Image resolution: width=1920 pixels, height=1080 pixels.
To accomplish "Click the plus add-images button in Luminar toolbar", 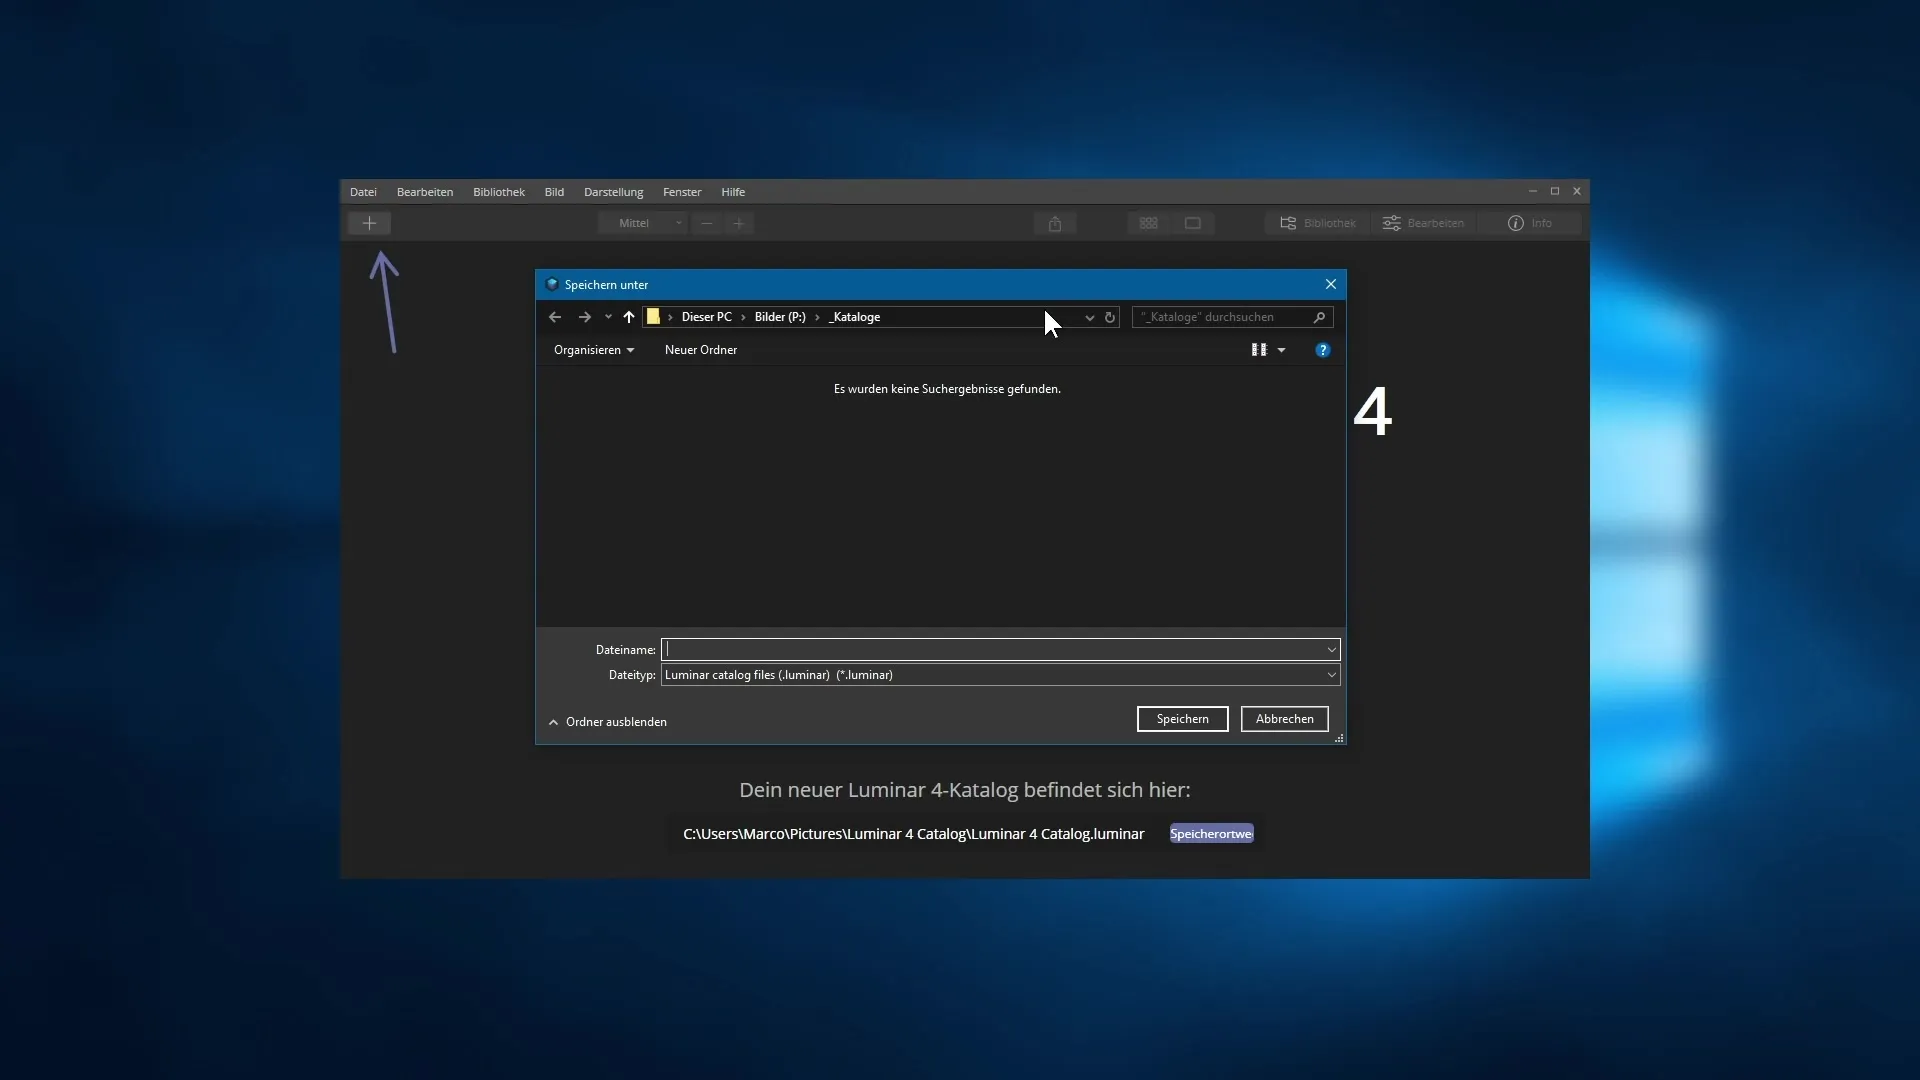I will 369,223.
